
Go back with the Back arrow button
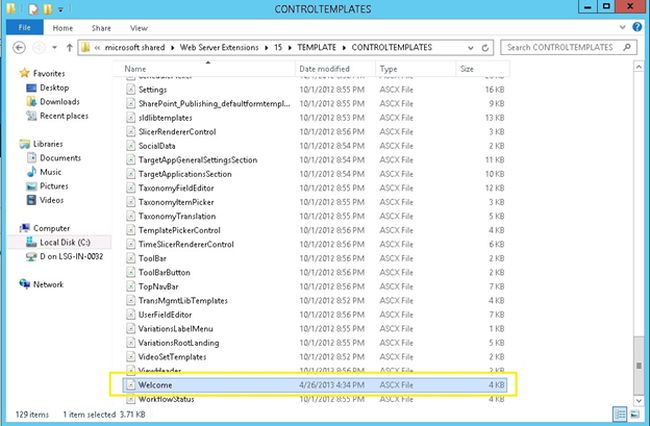[x=19, y=48]
